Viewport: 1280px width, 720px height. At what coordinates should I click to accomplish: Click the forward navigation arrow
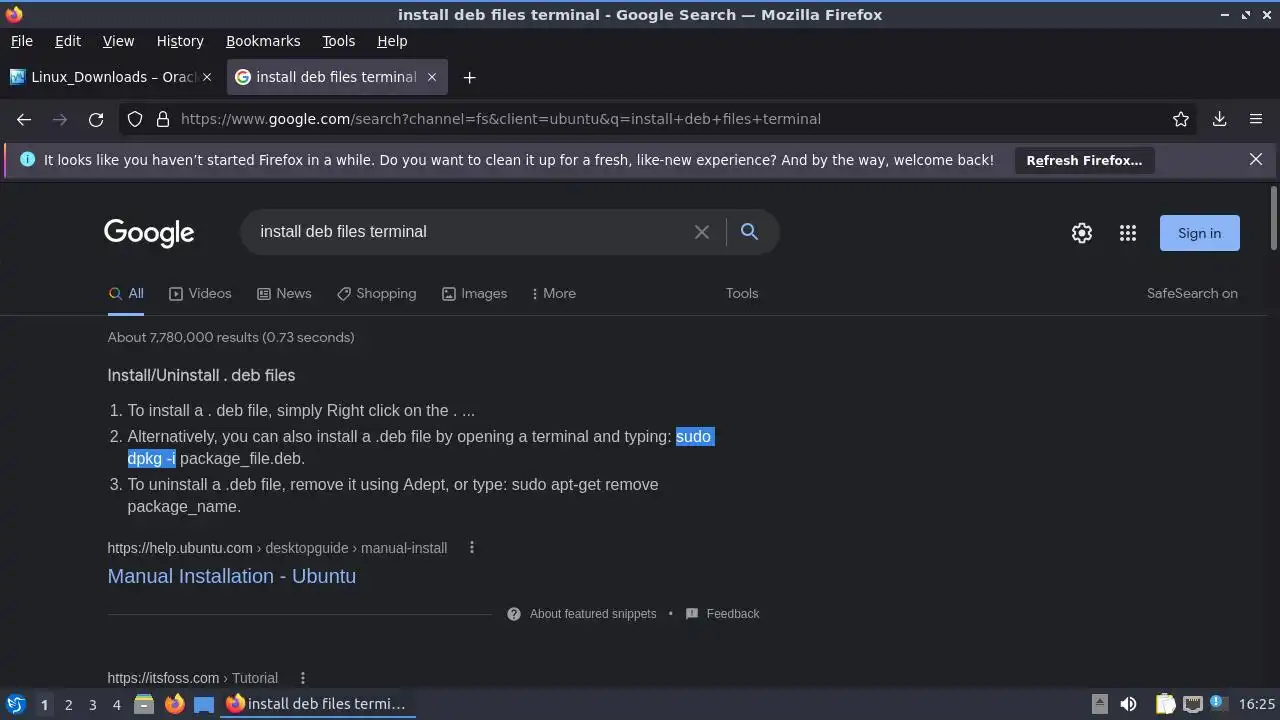[x=60, y=119]
